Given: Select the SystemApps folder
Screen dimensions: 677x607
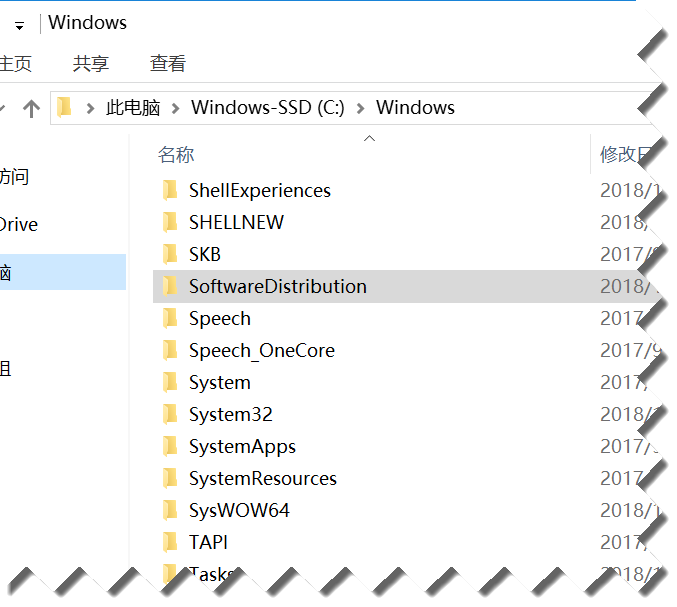Looking at the screenshot, I should [x=402, y=446].
